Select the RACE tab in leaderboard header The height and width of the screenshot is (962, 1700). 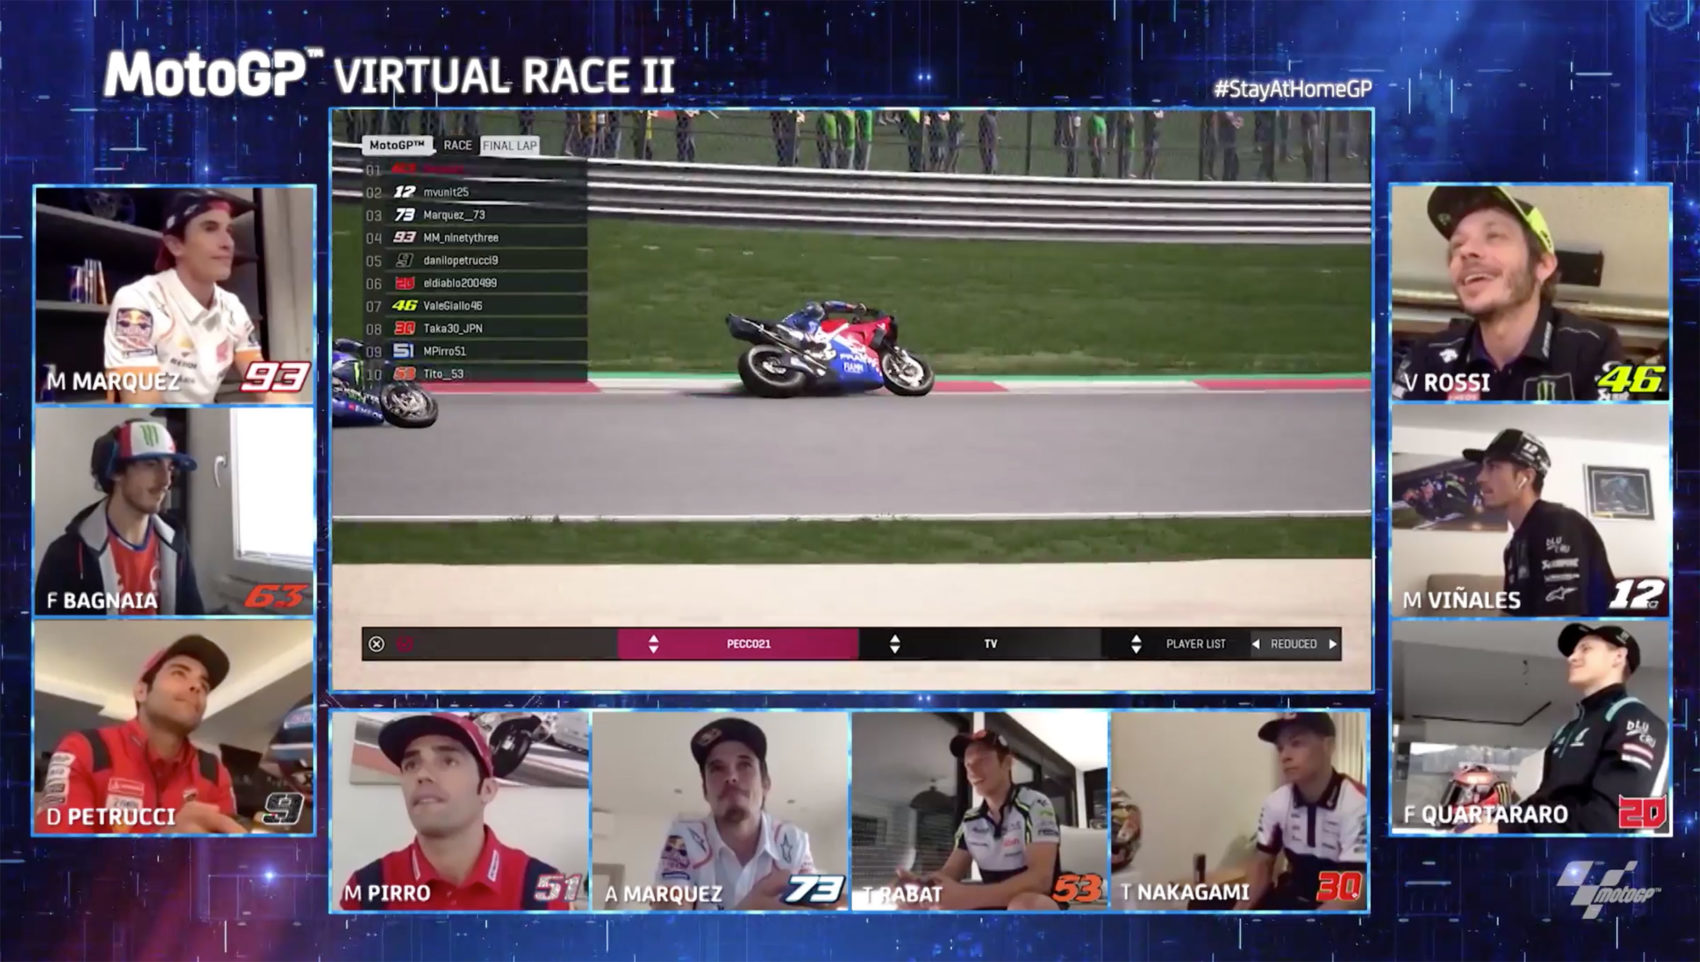click(x=457, y=146)
